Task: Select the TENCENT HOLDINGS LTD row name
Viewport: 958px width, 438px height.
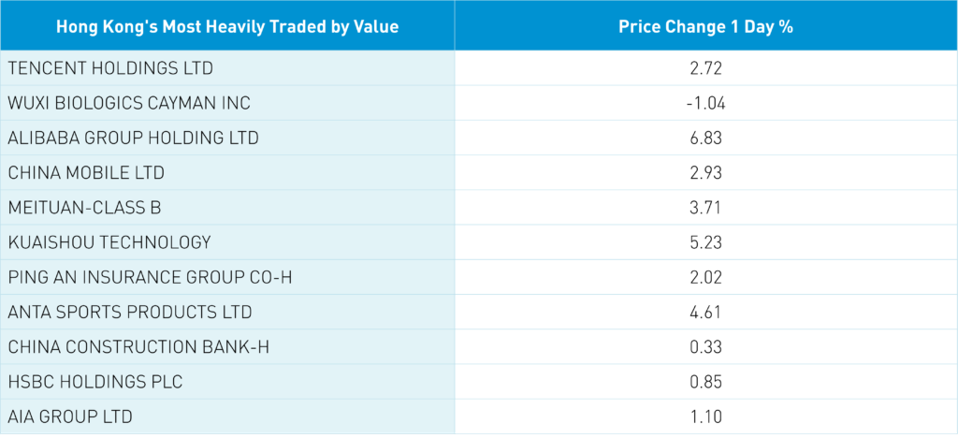Action: (110, 69)
